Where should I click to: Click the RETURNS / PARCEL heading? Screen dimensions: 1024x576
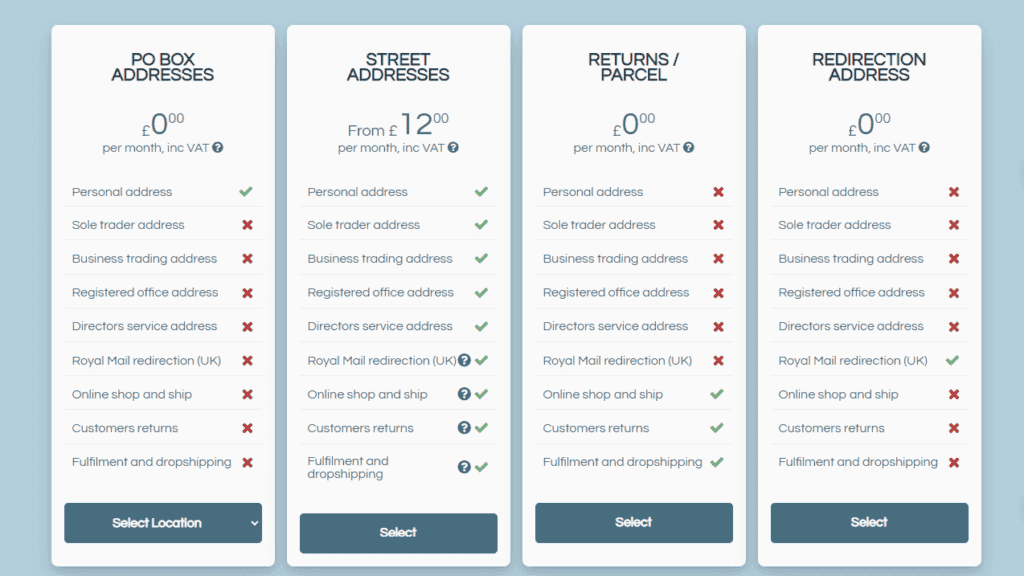(633, 67)
